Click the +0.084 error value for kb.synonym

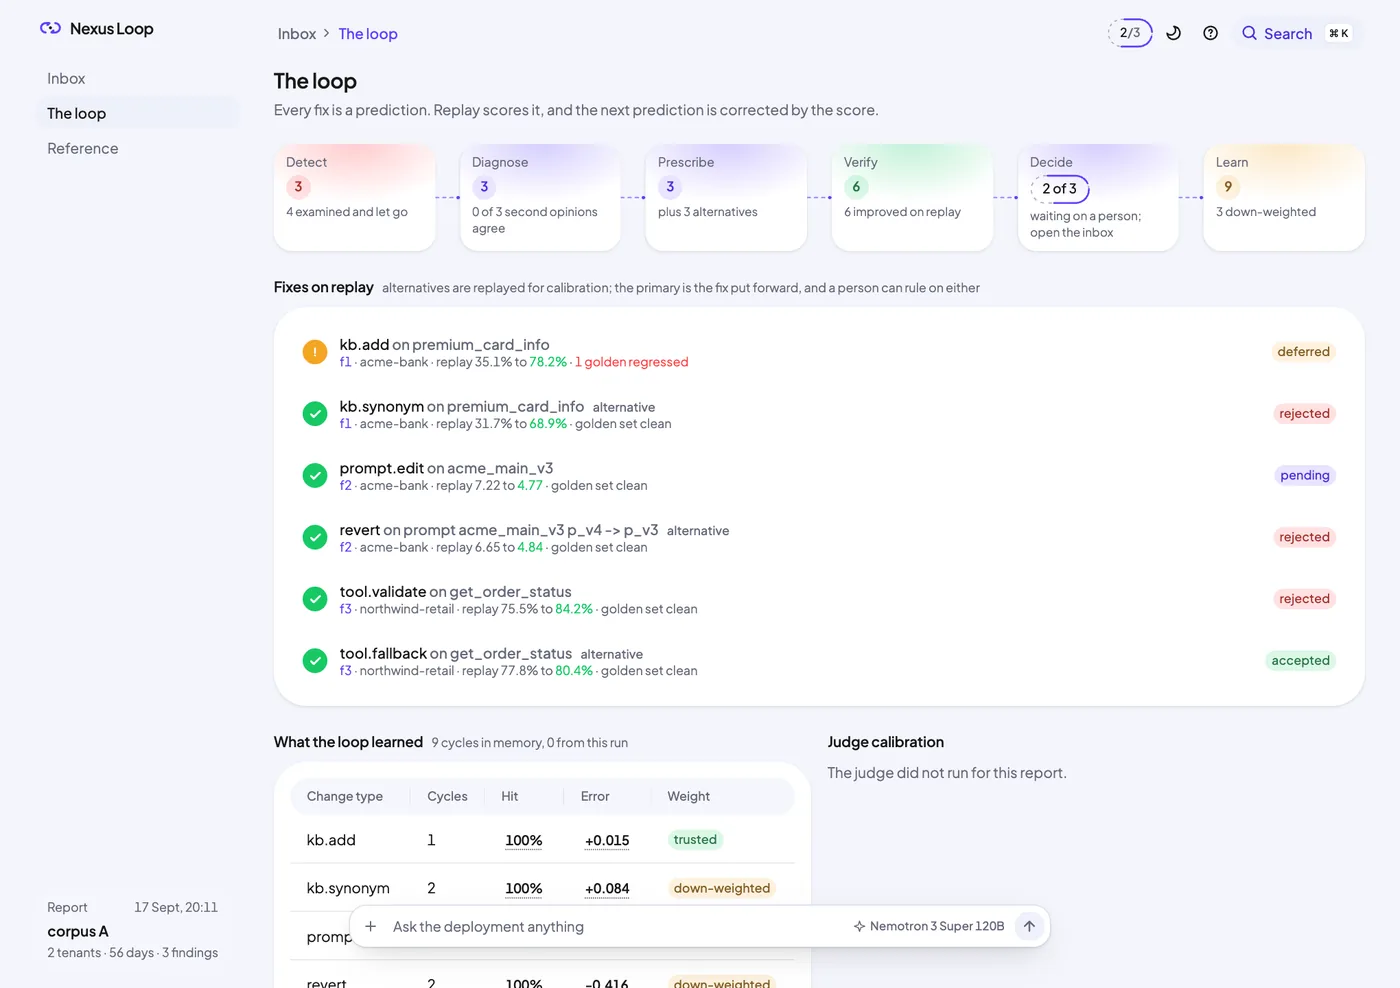(607, 888)
